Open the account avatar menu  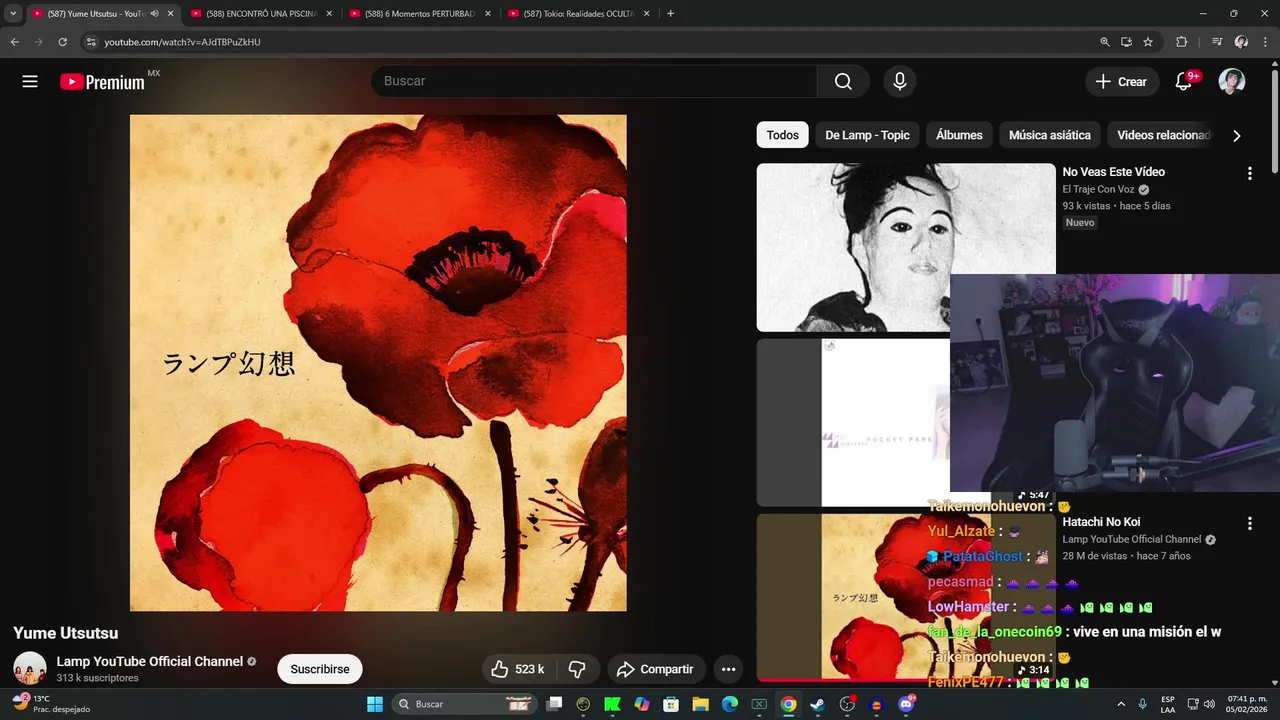point(1232,82)
